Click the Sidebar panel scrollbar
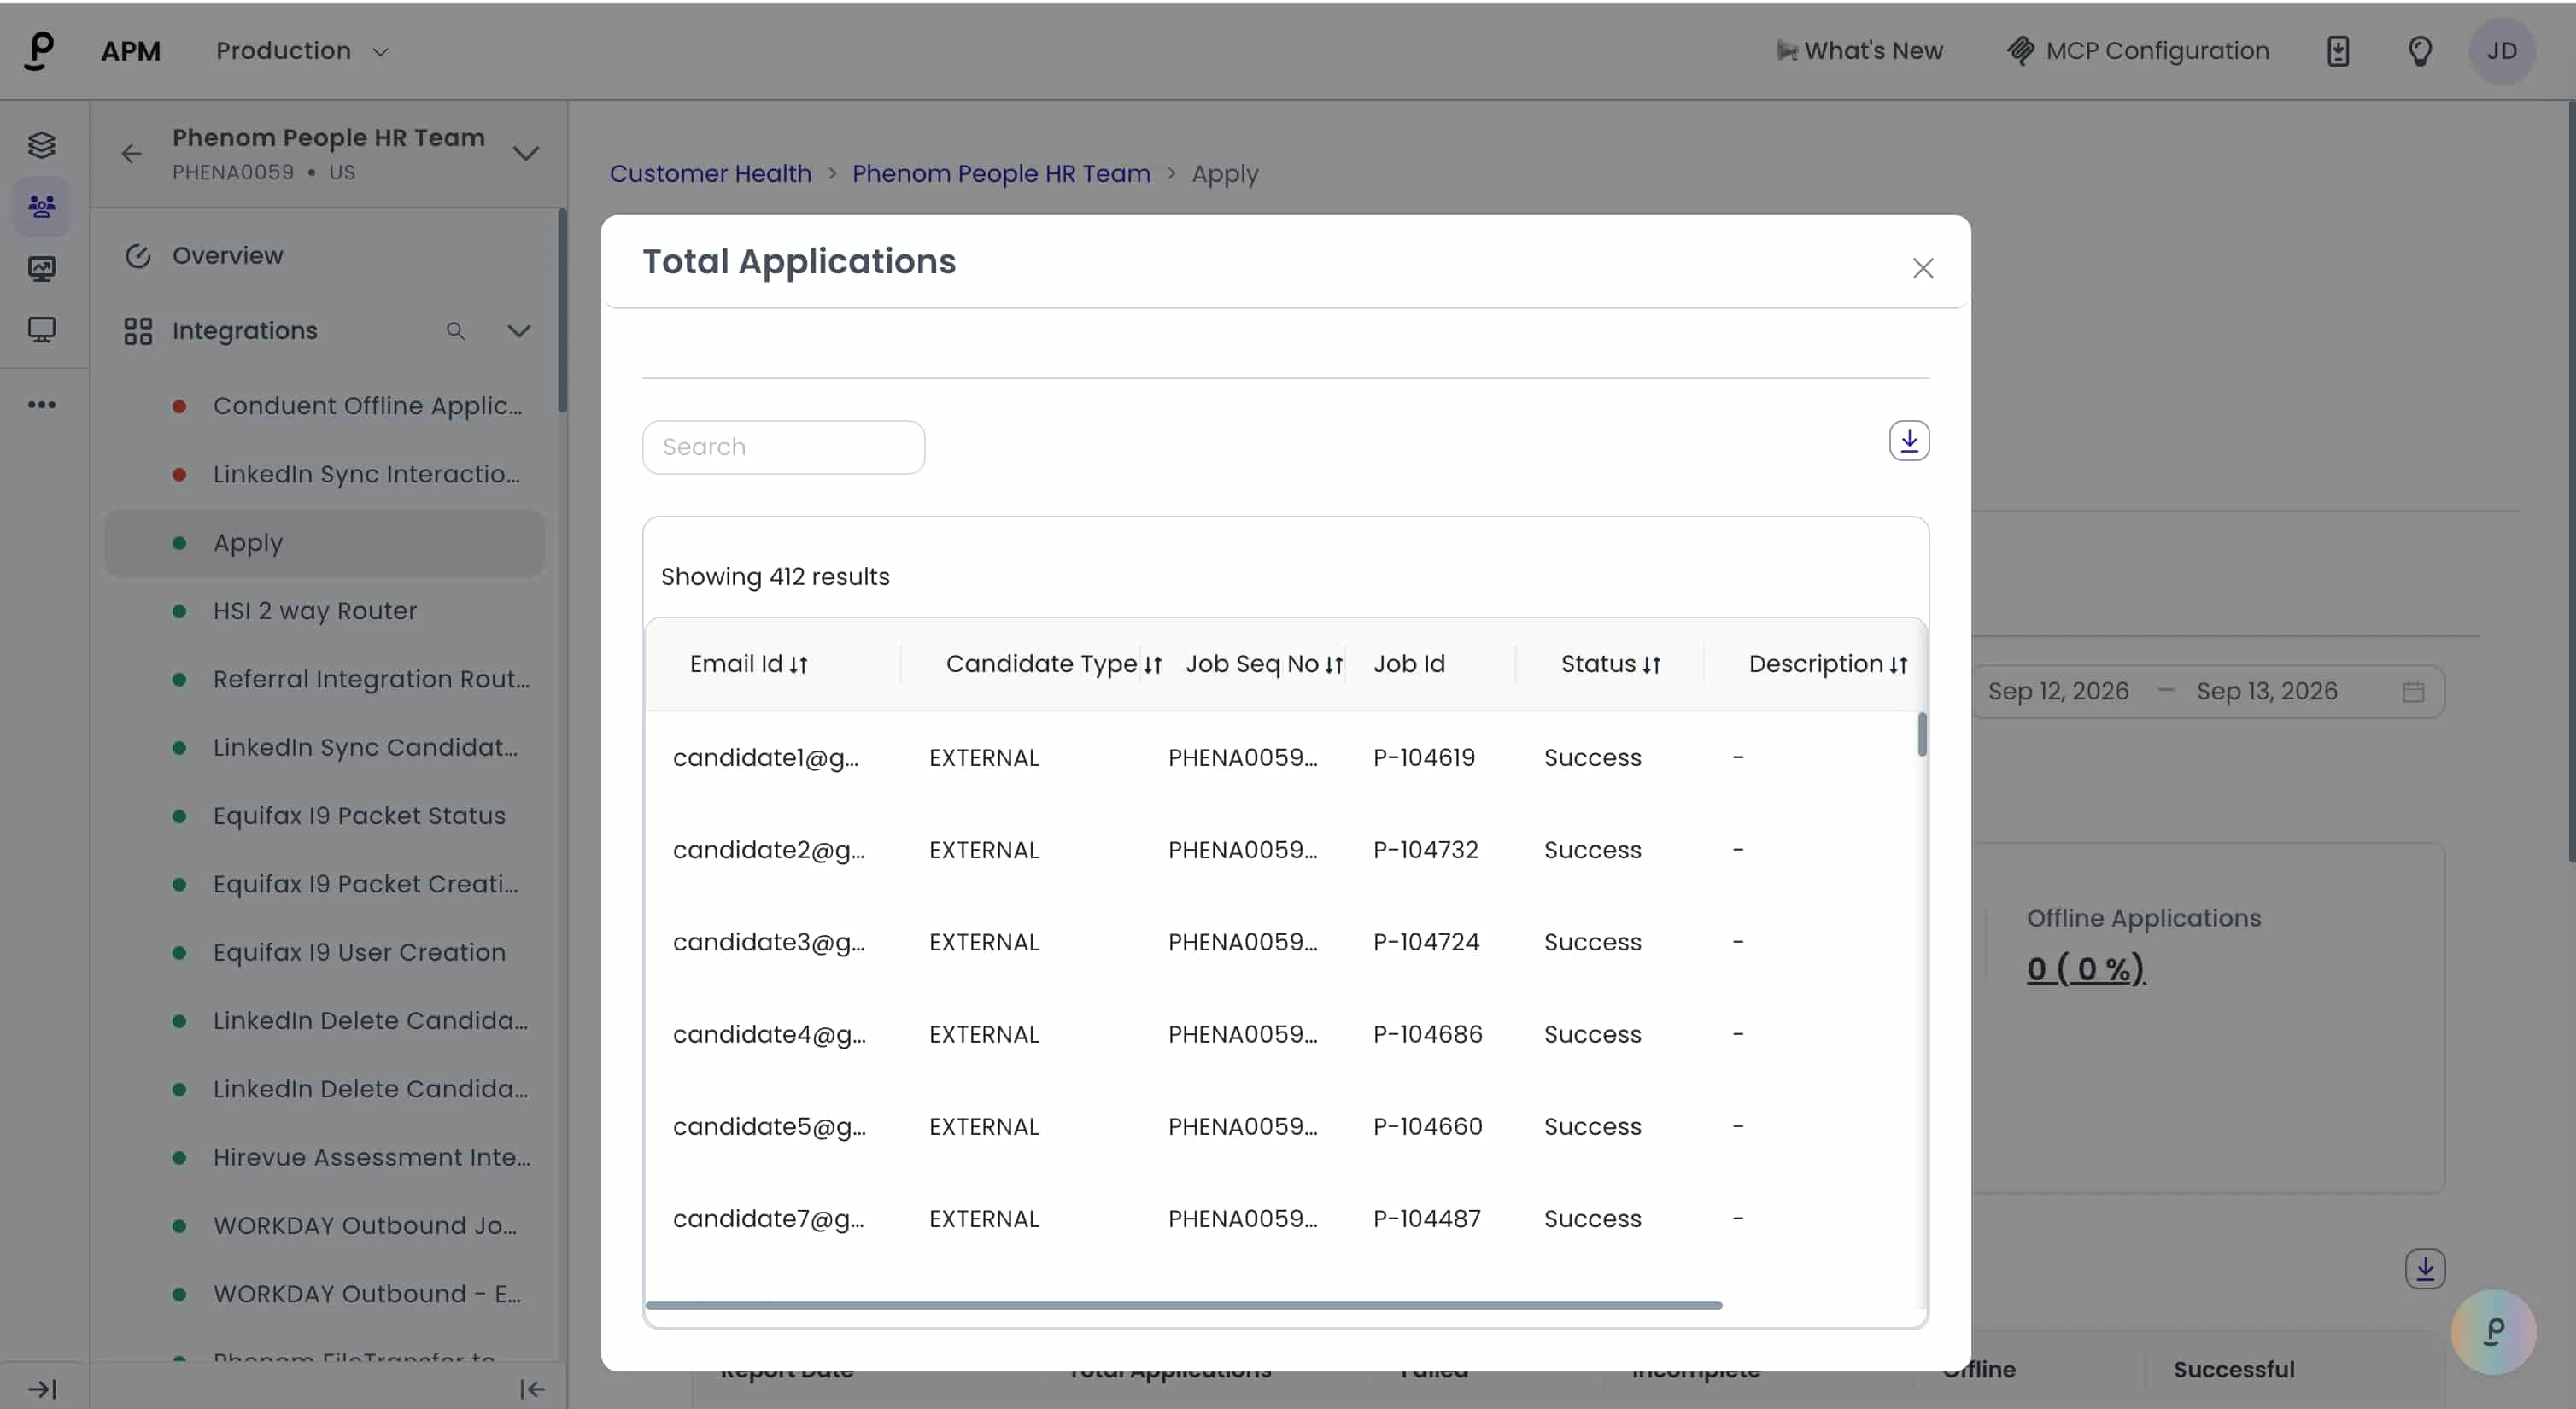Screen dimensions: 2576x1409 (562, 310)
